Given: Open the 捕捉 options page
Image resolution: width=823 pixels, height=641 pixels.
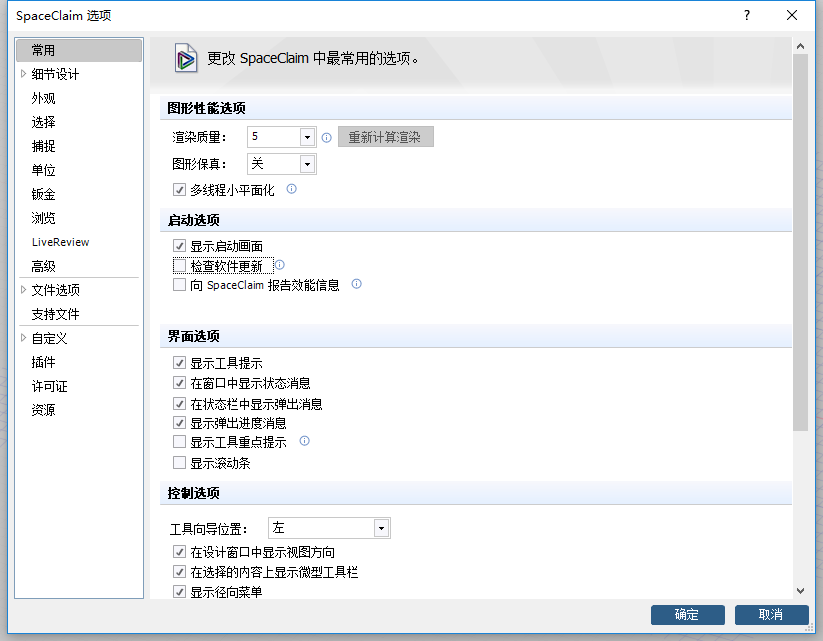Looking at the screenshot, I should [43, 146].
